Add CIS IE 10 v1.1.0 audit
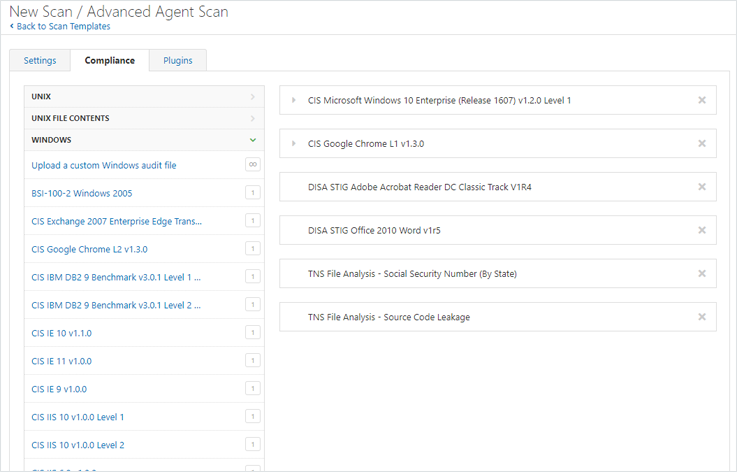Screen dimensions: 737x472 tap(62, 333)
